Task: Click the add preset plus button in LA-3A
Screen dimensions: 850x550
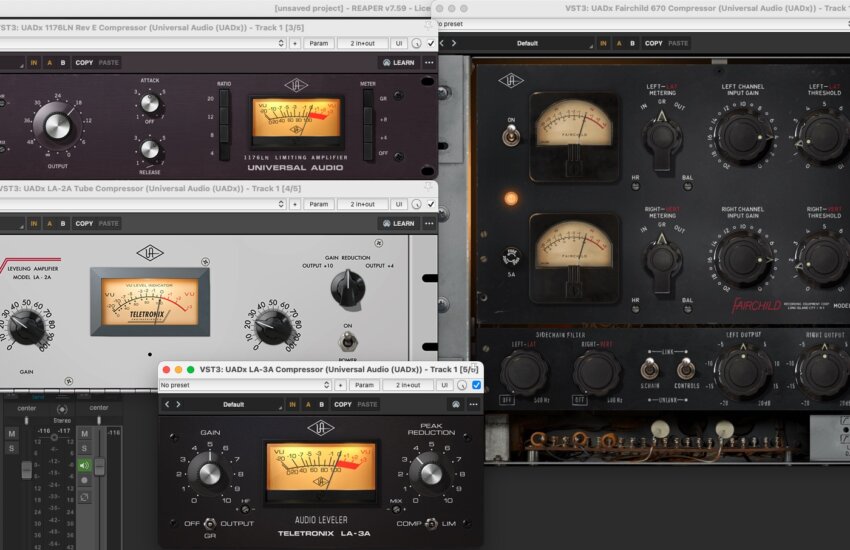Action: point(339,385)
